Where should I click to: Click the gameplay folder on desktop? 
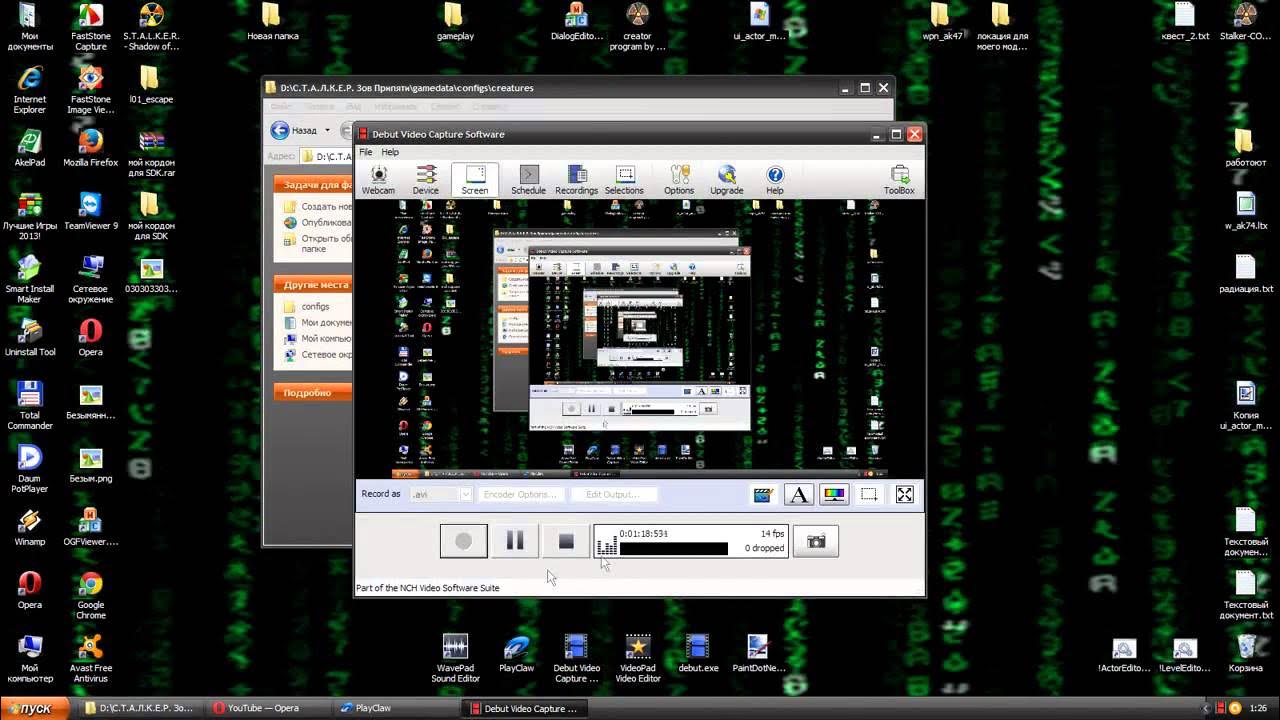455,22
